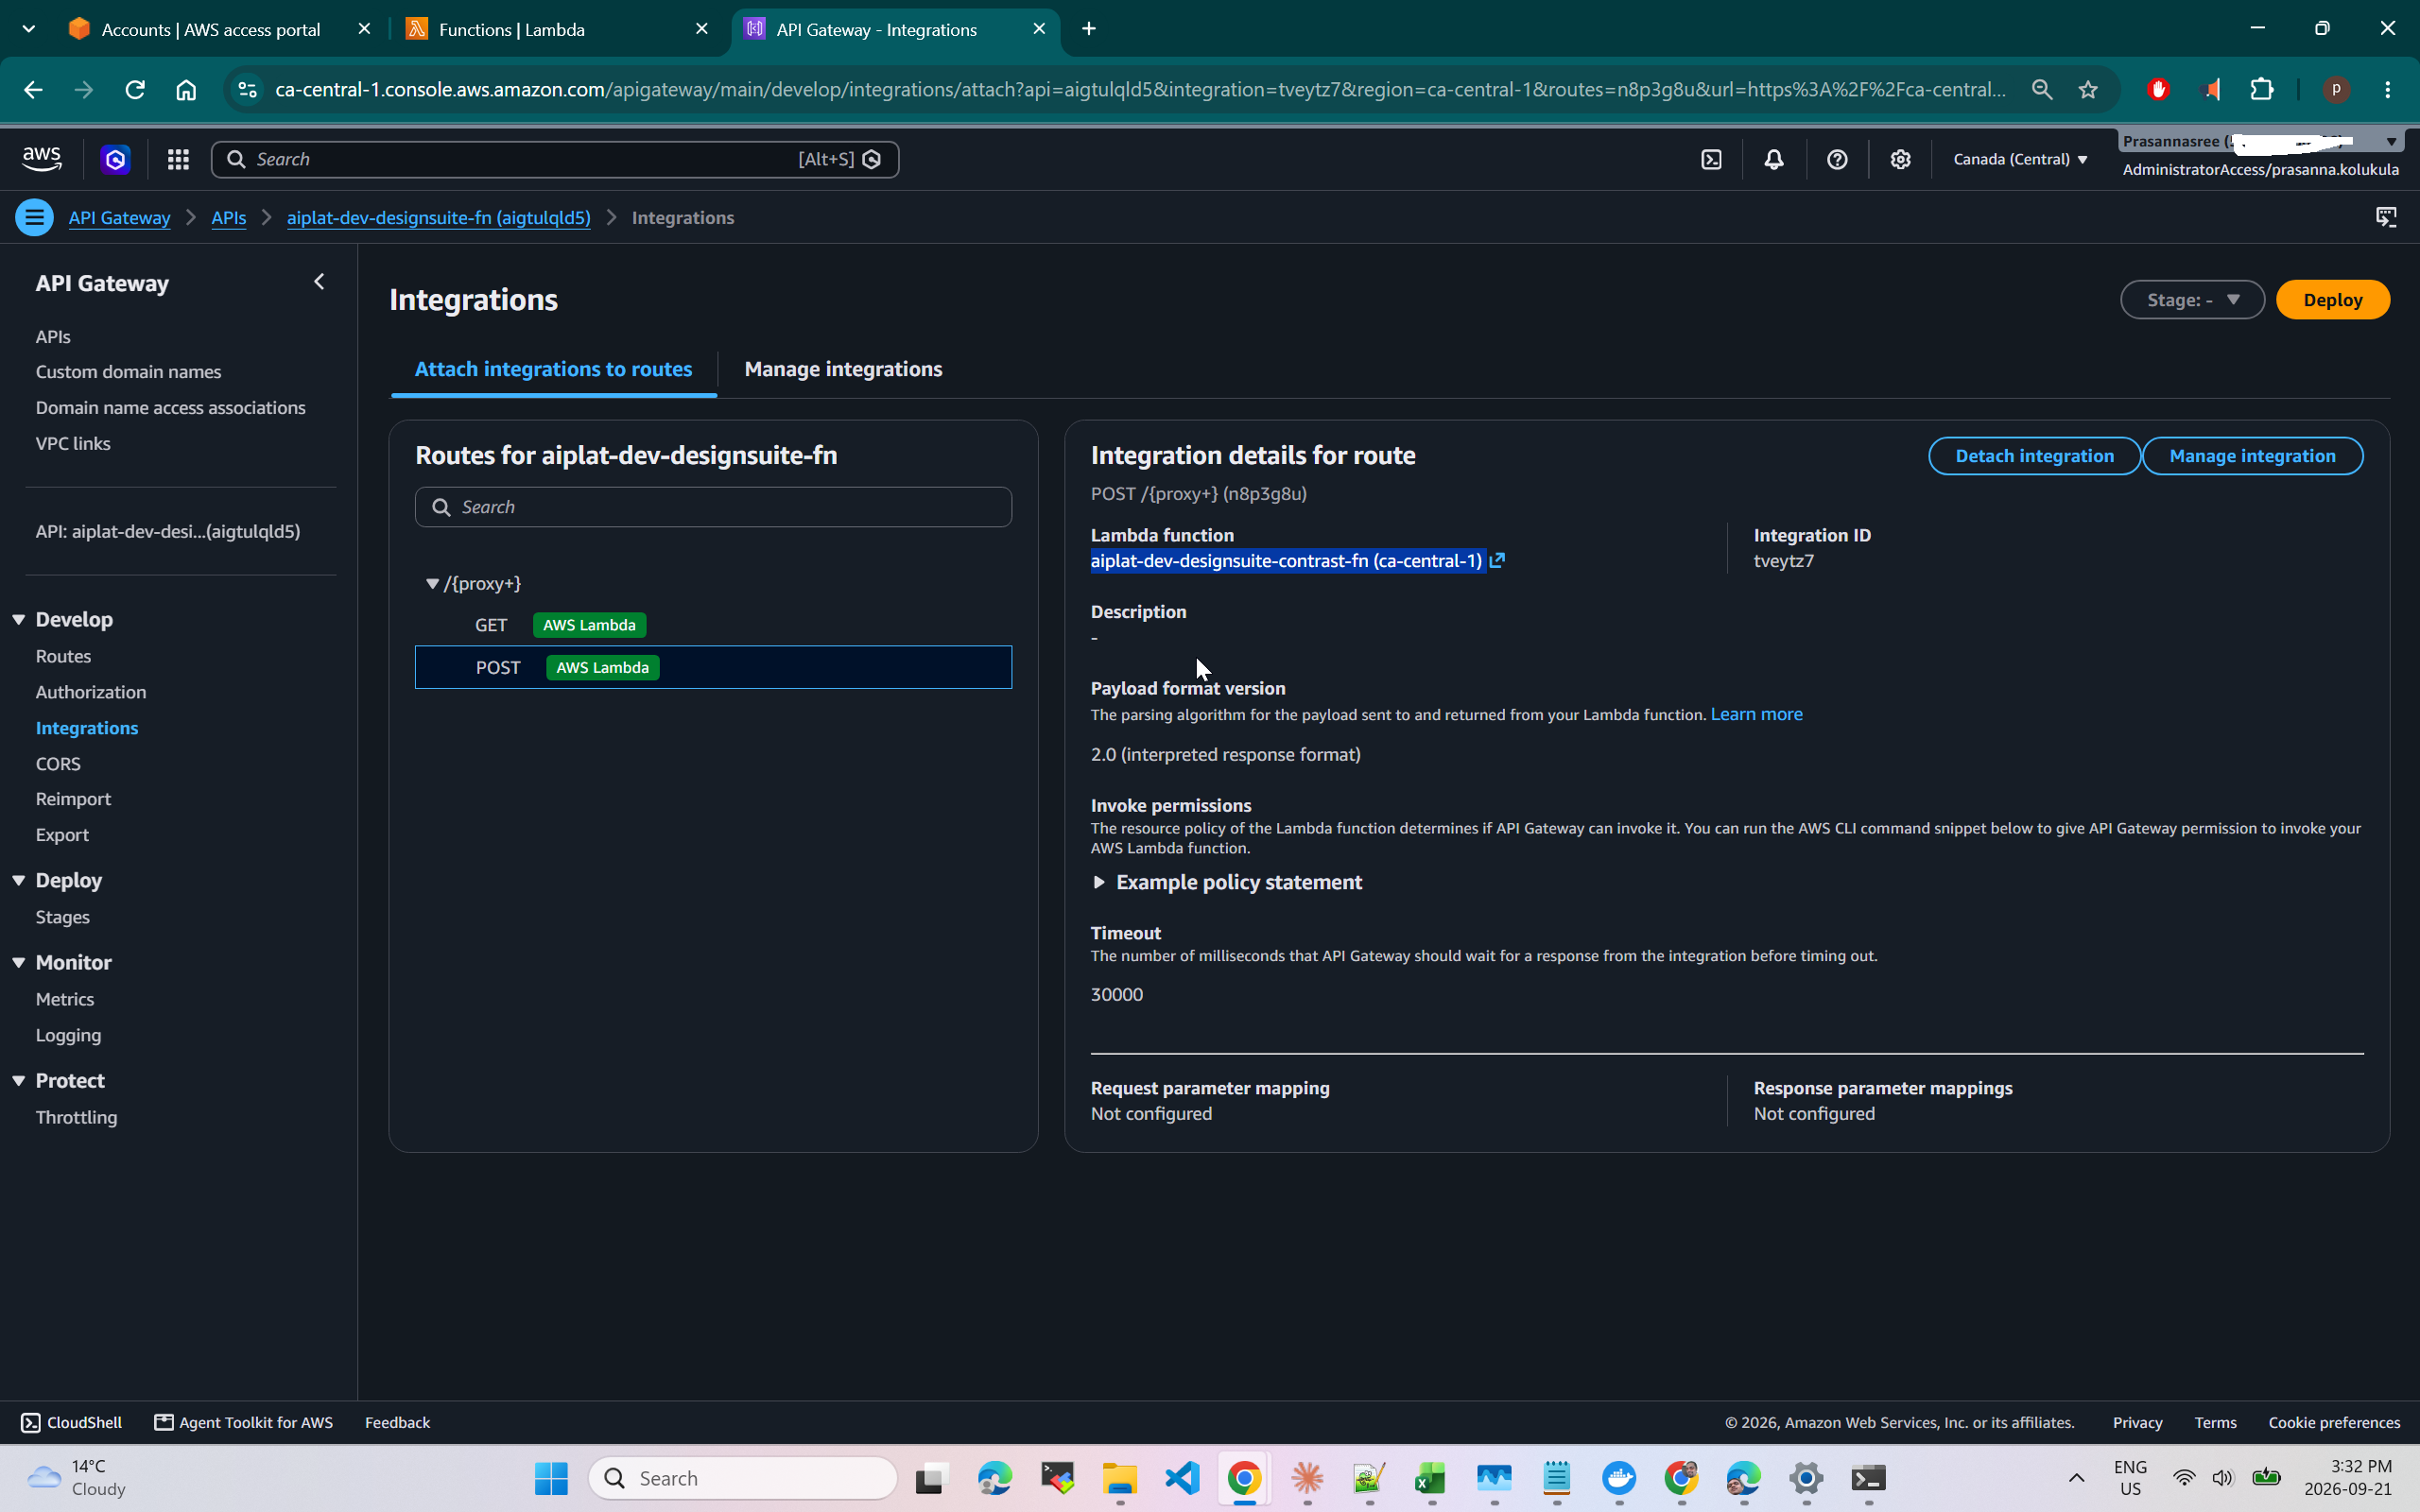Reload the browser page
This screenshot has height=1512, width=2420.
coord(135,89)
